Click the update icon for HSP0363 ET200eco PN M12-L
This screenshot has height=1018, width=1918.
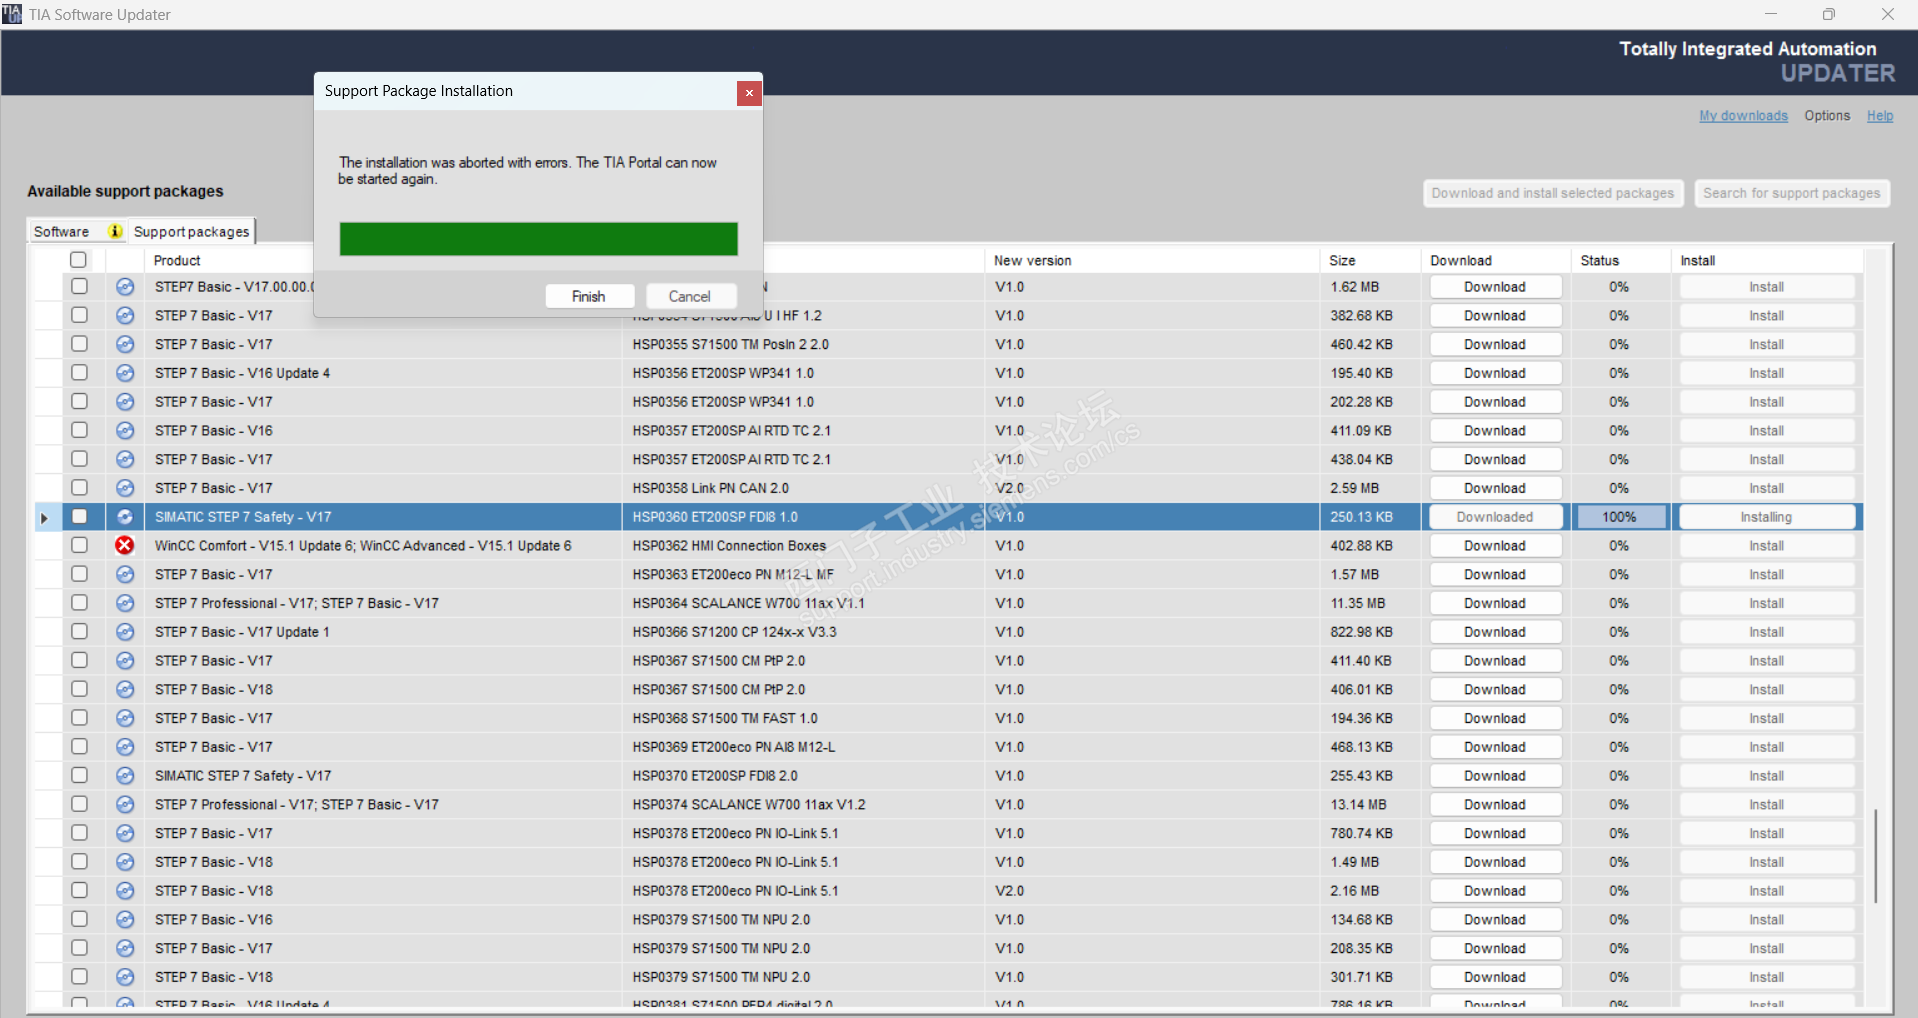[x=125, y=575]
